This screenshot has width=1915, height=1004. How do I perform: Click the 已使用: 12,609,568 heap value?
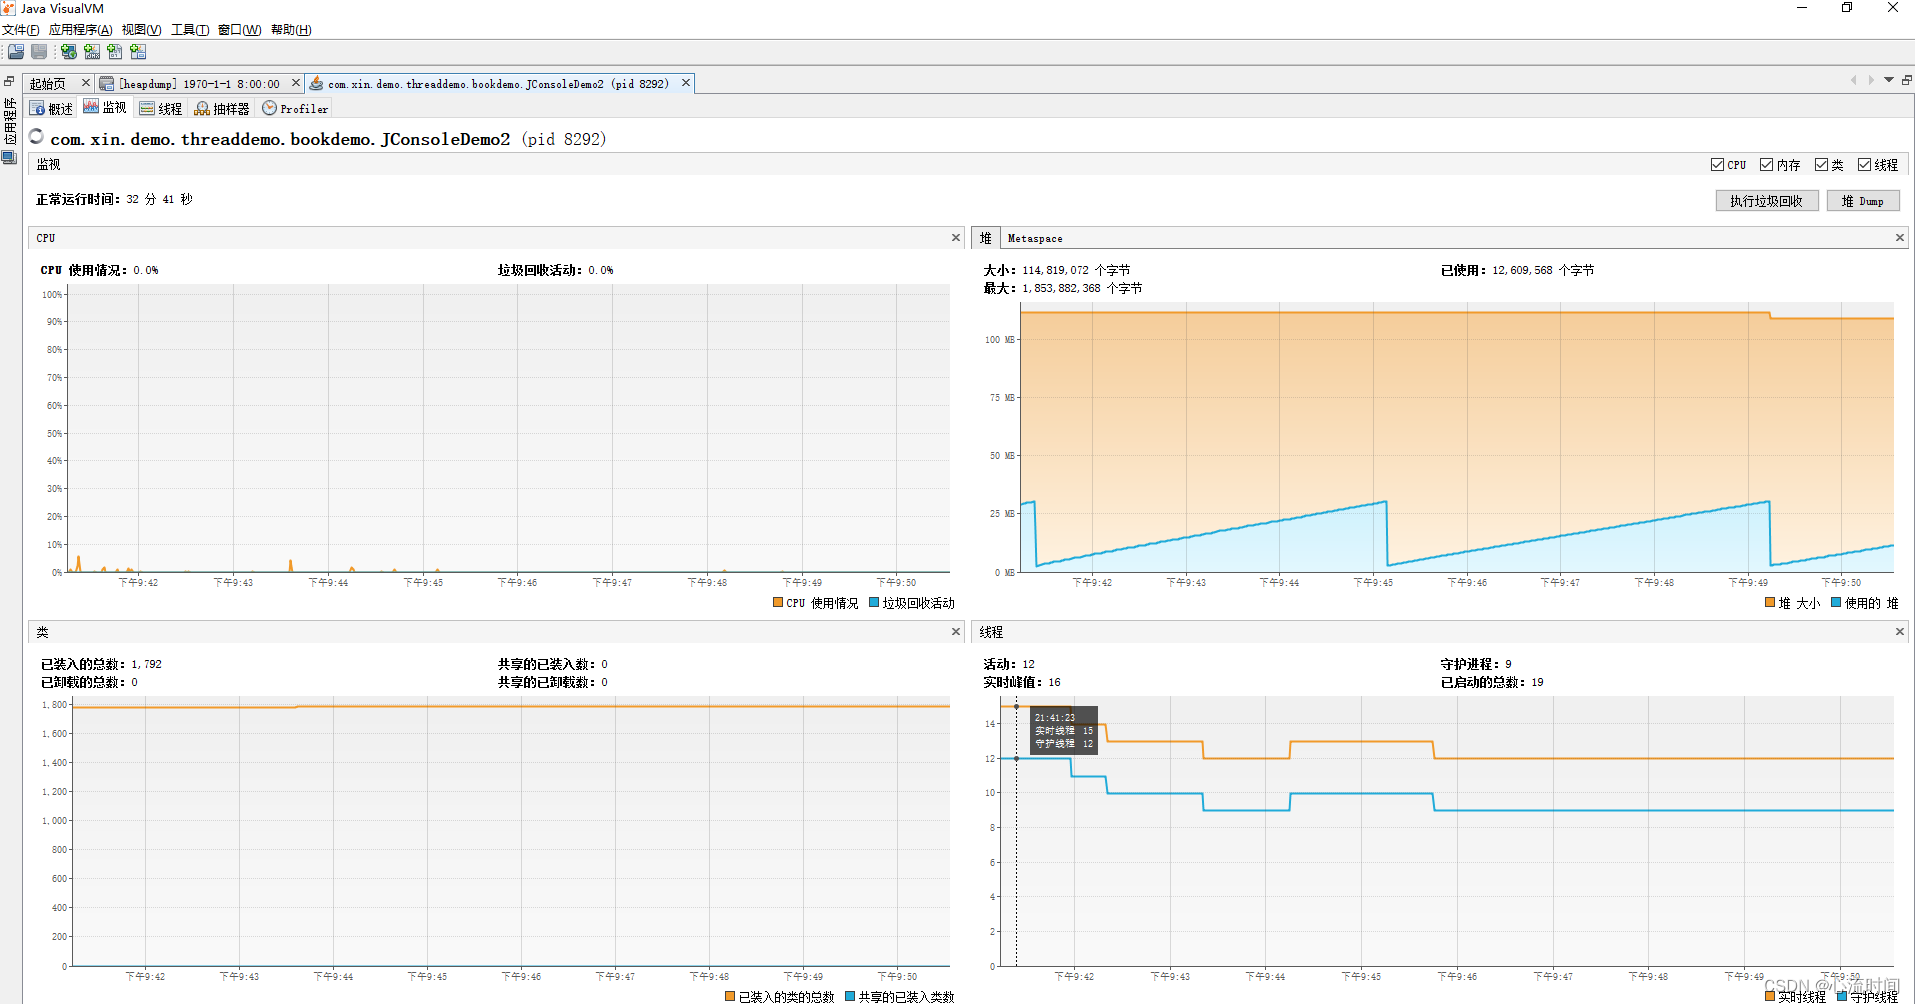[x=1517, y=270]
